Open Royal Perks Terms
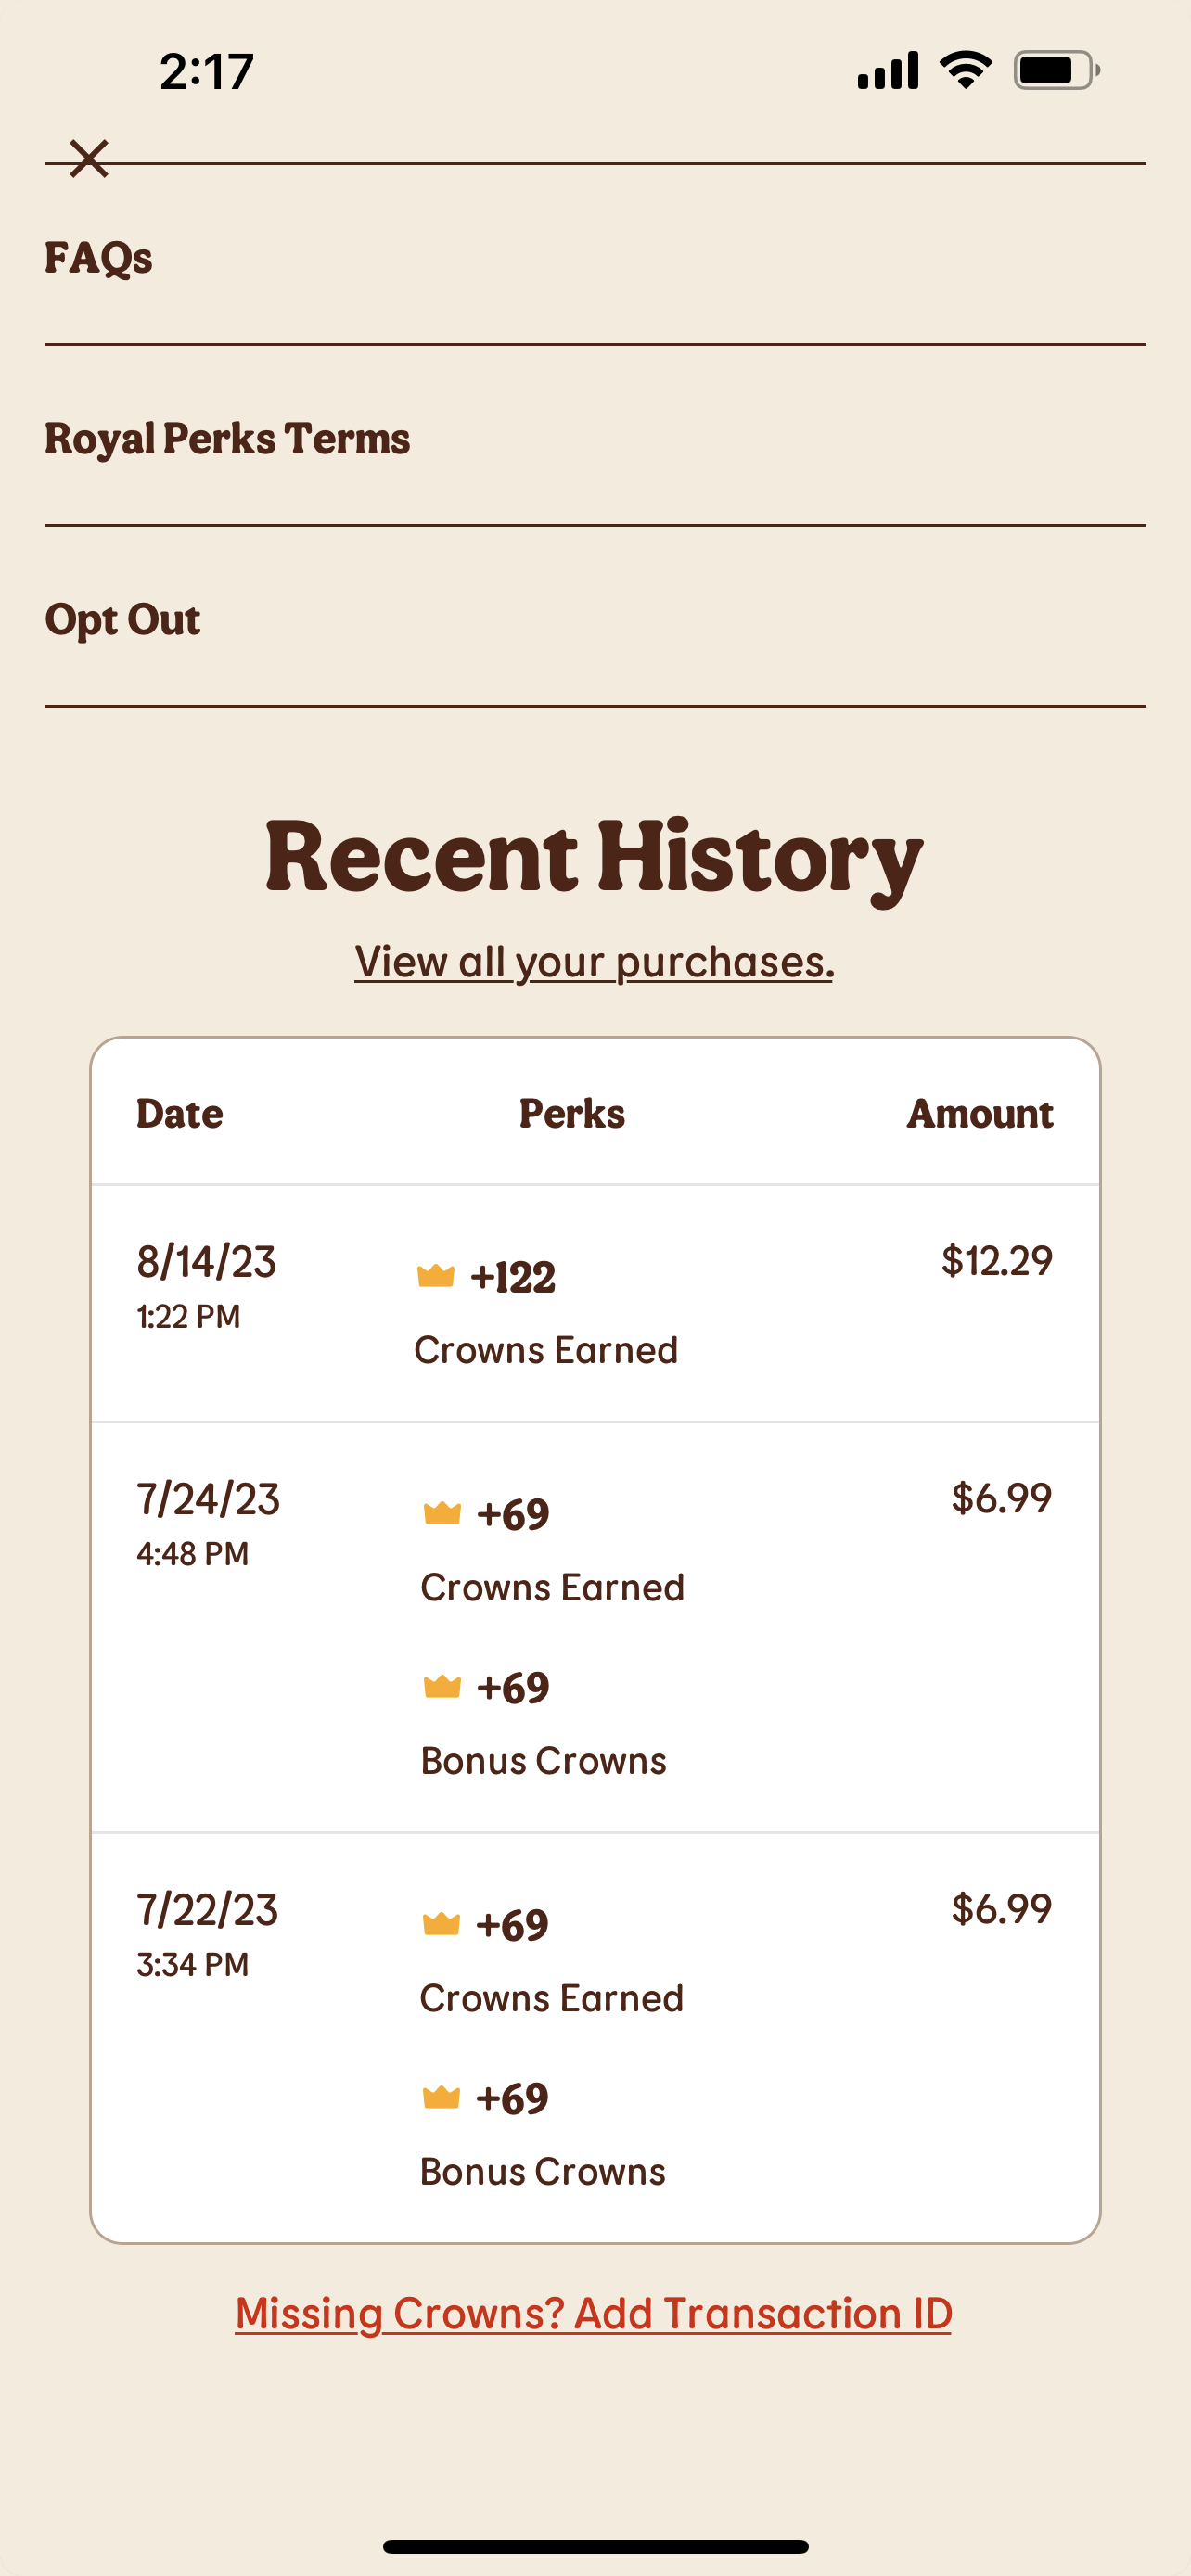Viewport: 1191px width, 2576px height. pyautogui.click(x=227, y=439)
